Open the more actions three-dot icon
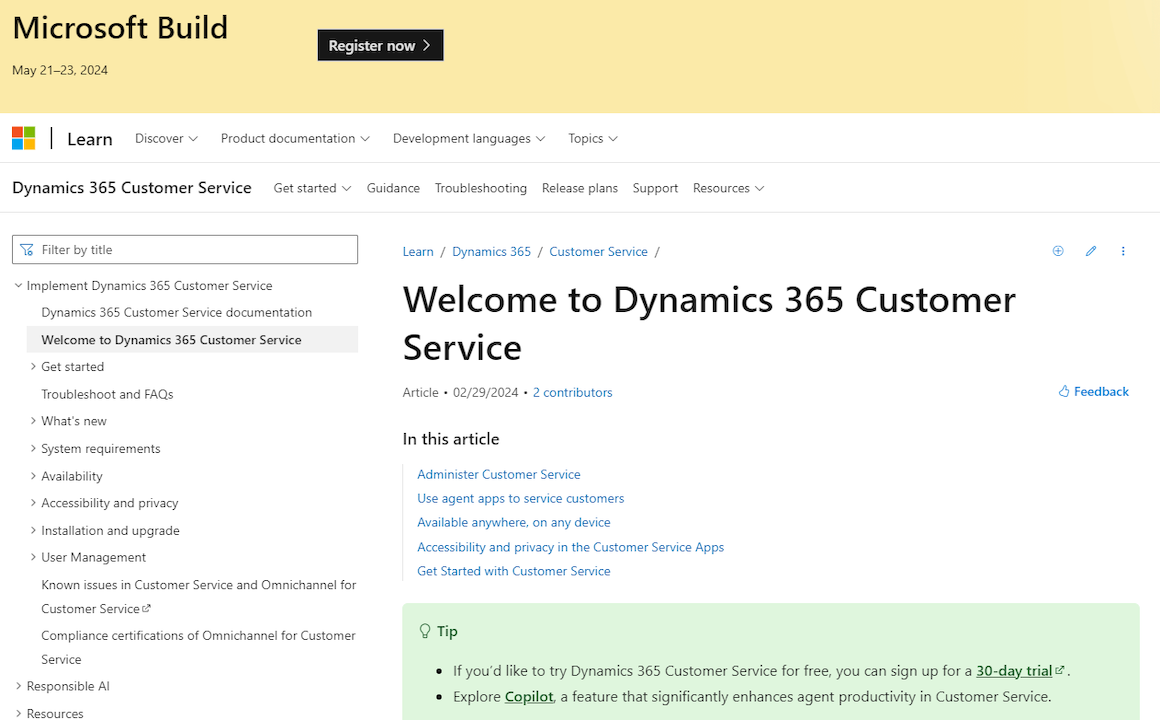 click(1123, 251)
